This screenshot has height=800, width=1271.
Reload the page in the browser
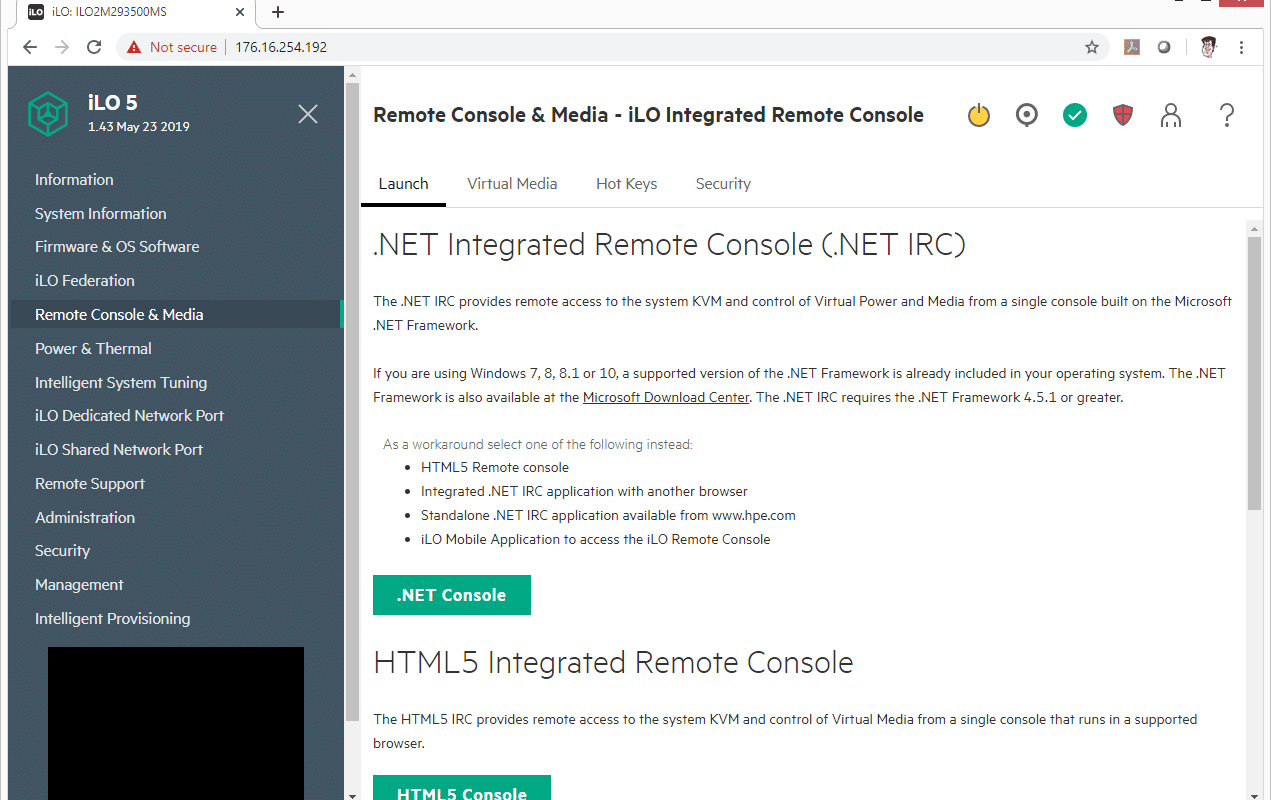[94, 47]
